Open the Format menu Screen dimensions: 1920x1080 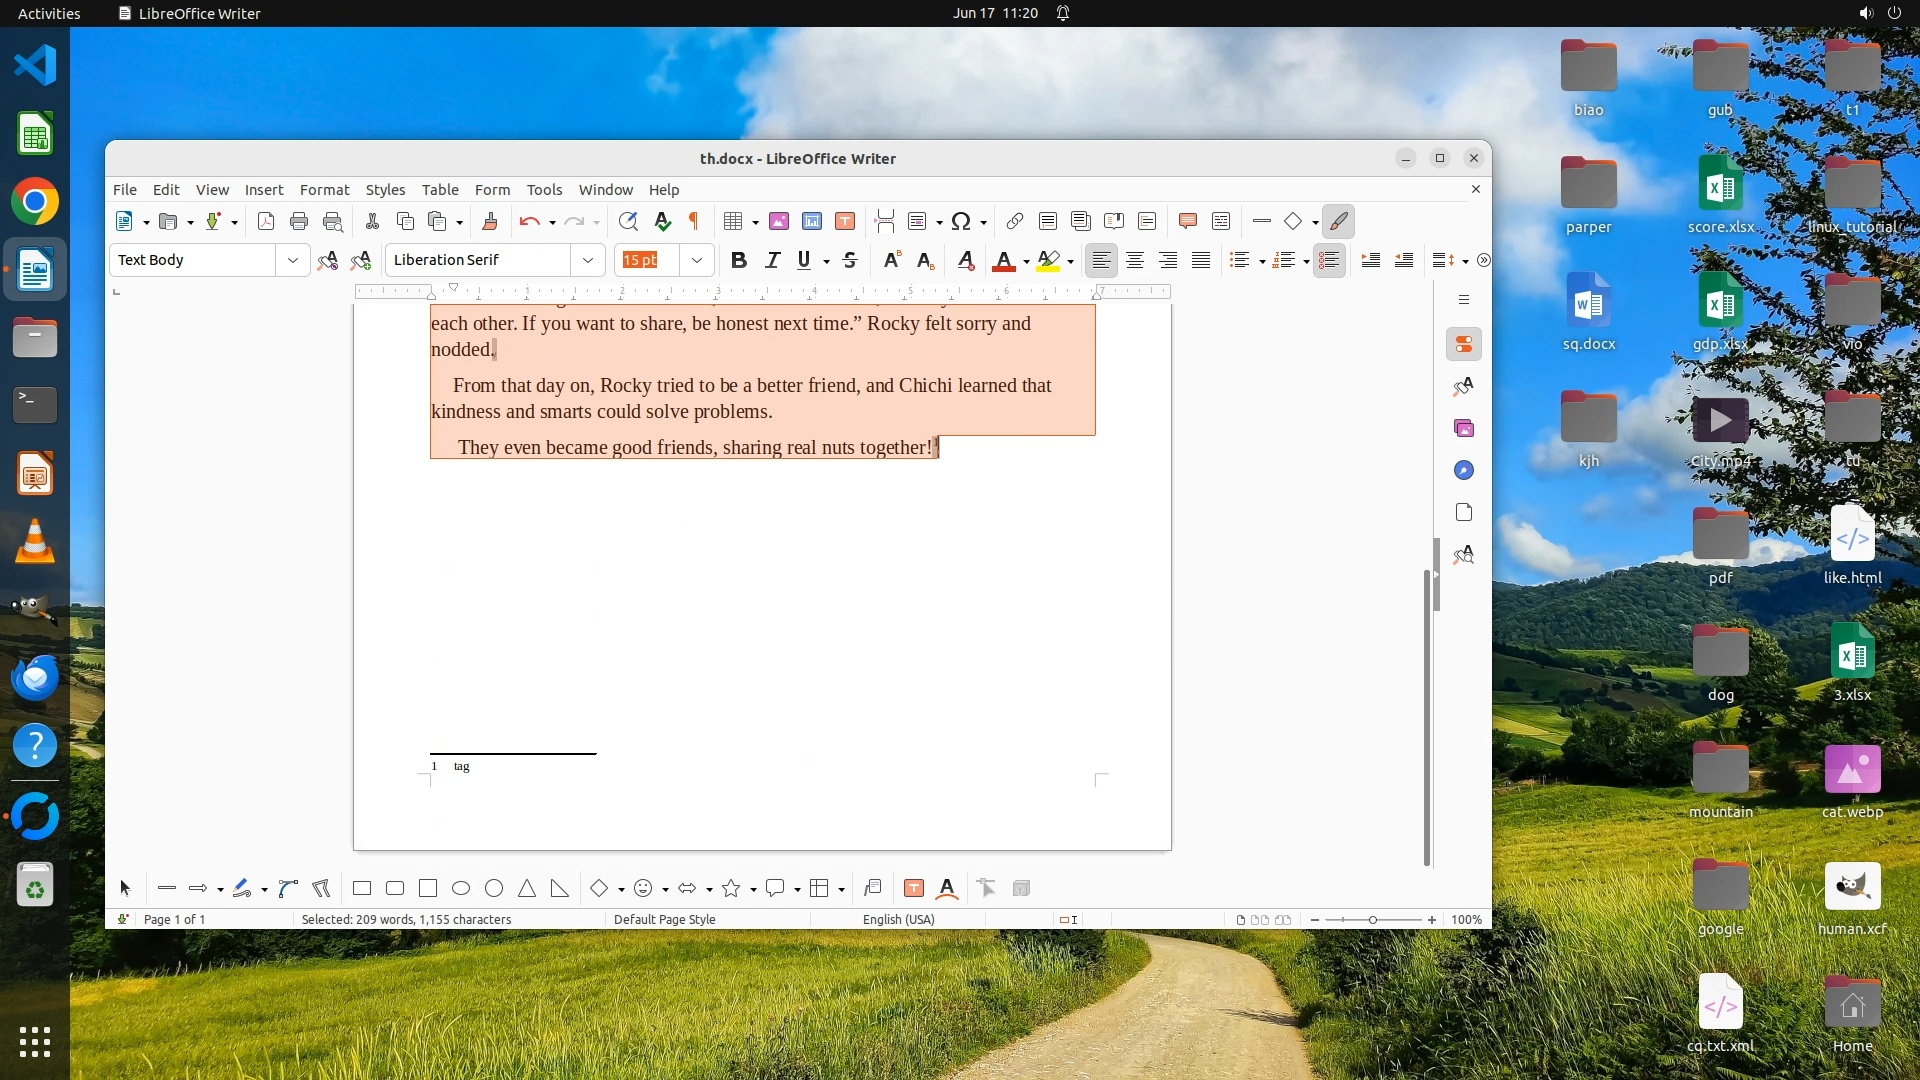[324, 190]
